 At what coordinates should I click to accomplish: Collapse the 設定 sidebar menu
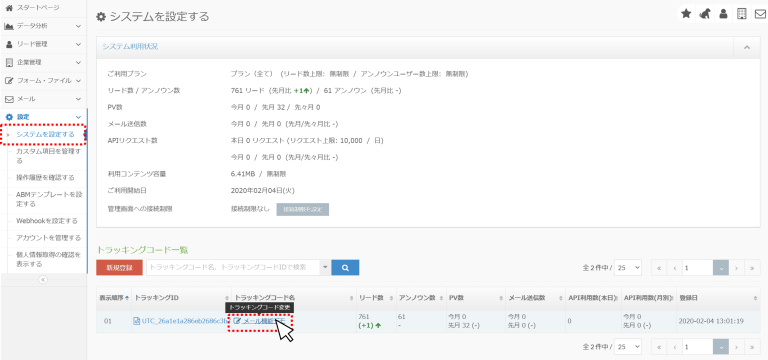click(x=43, y=117)
